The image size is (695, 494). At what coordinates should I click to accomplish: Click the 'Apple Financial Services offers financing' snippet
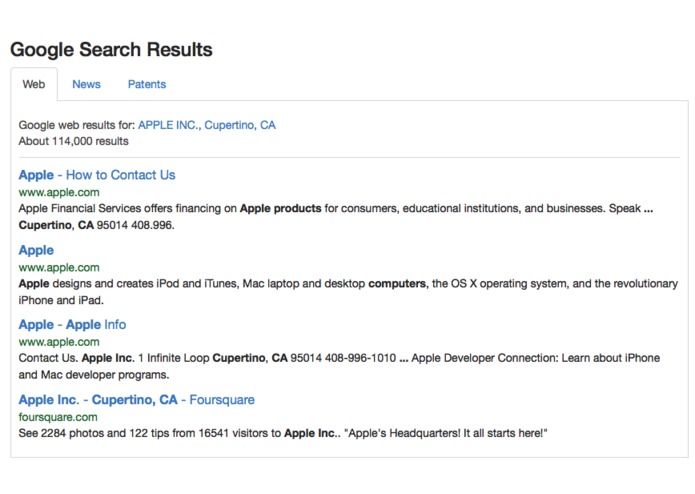click(x=336, y=217)
